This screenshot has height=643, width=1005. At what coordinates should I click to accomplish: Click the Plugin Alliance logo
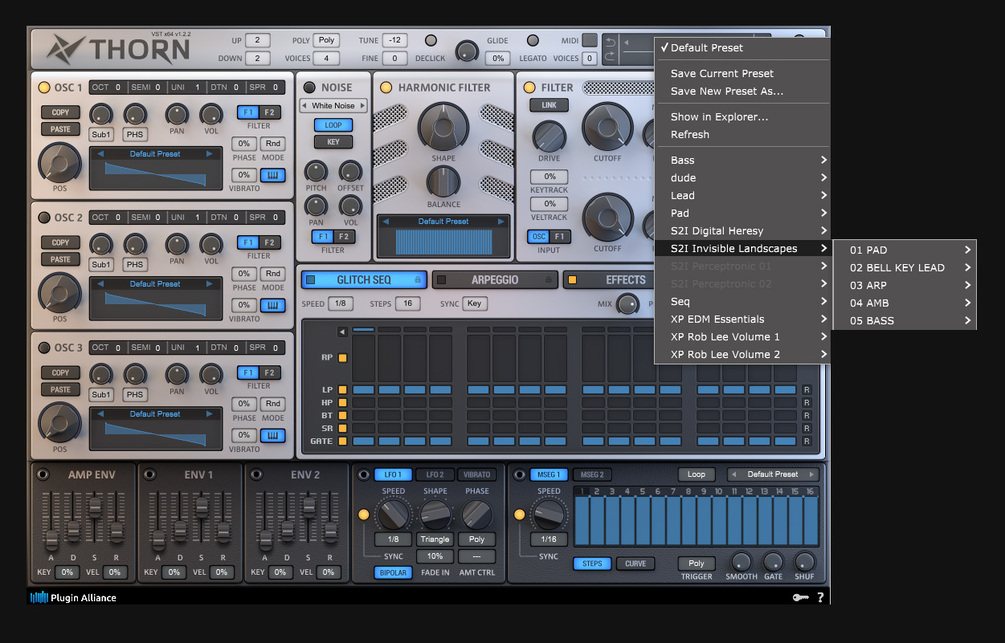(73, 597)
